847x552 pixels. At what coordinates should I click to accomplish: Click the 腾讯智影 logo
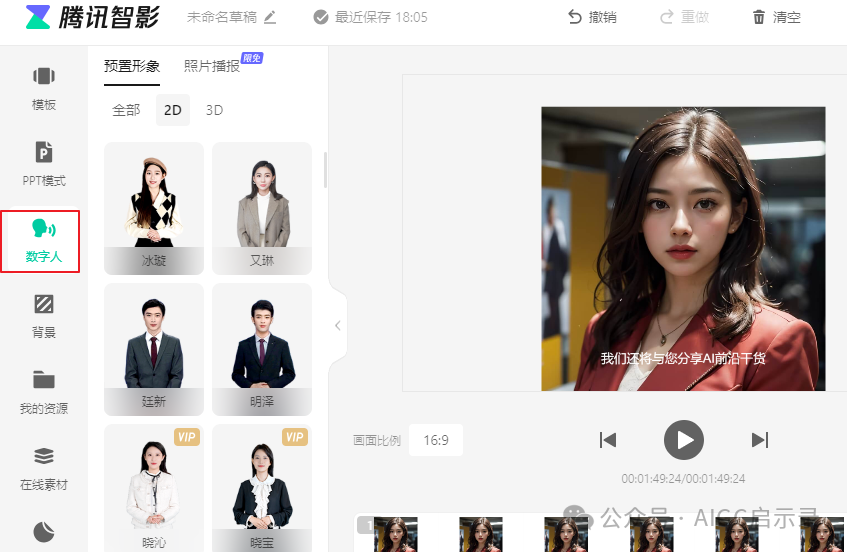click(x=92, y=17)
